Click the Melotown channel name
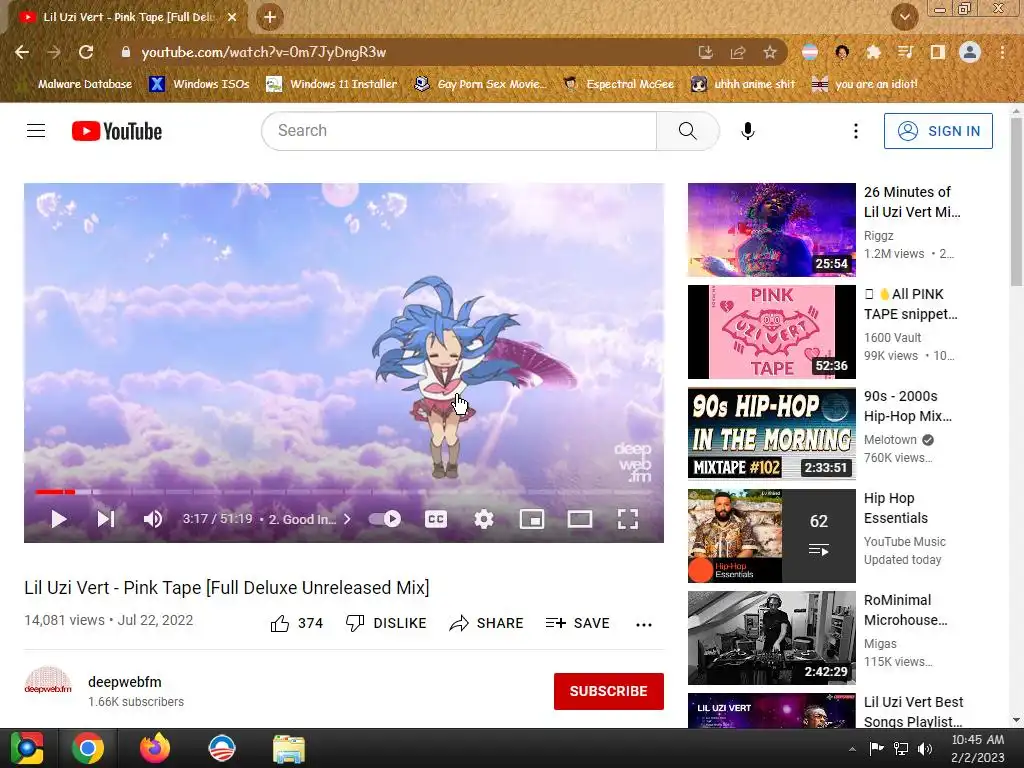Image resolution: width=1024 pixels, height=768 pixels. 890,440
